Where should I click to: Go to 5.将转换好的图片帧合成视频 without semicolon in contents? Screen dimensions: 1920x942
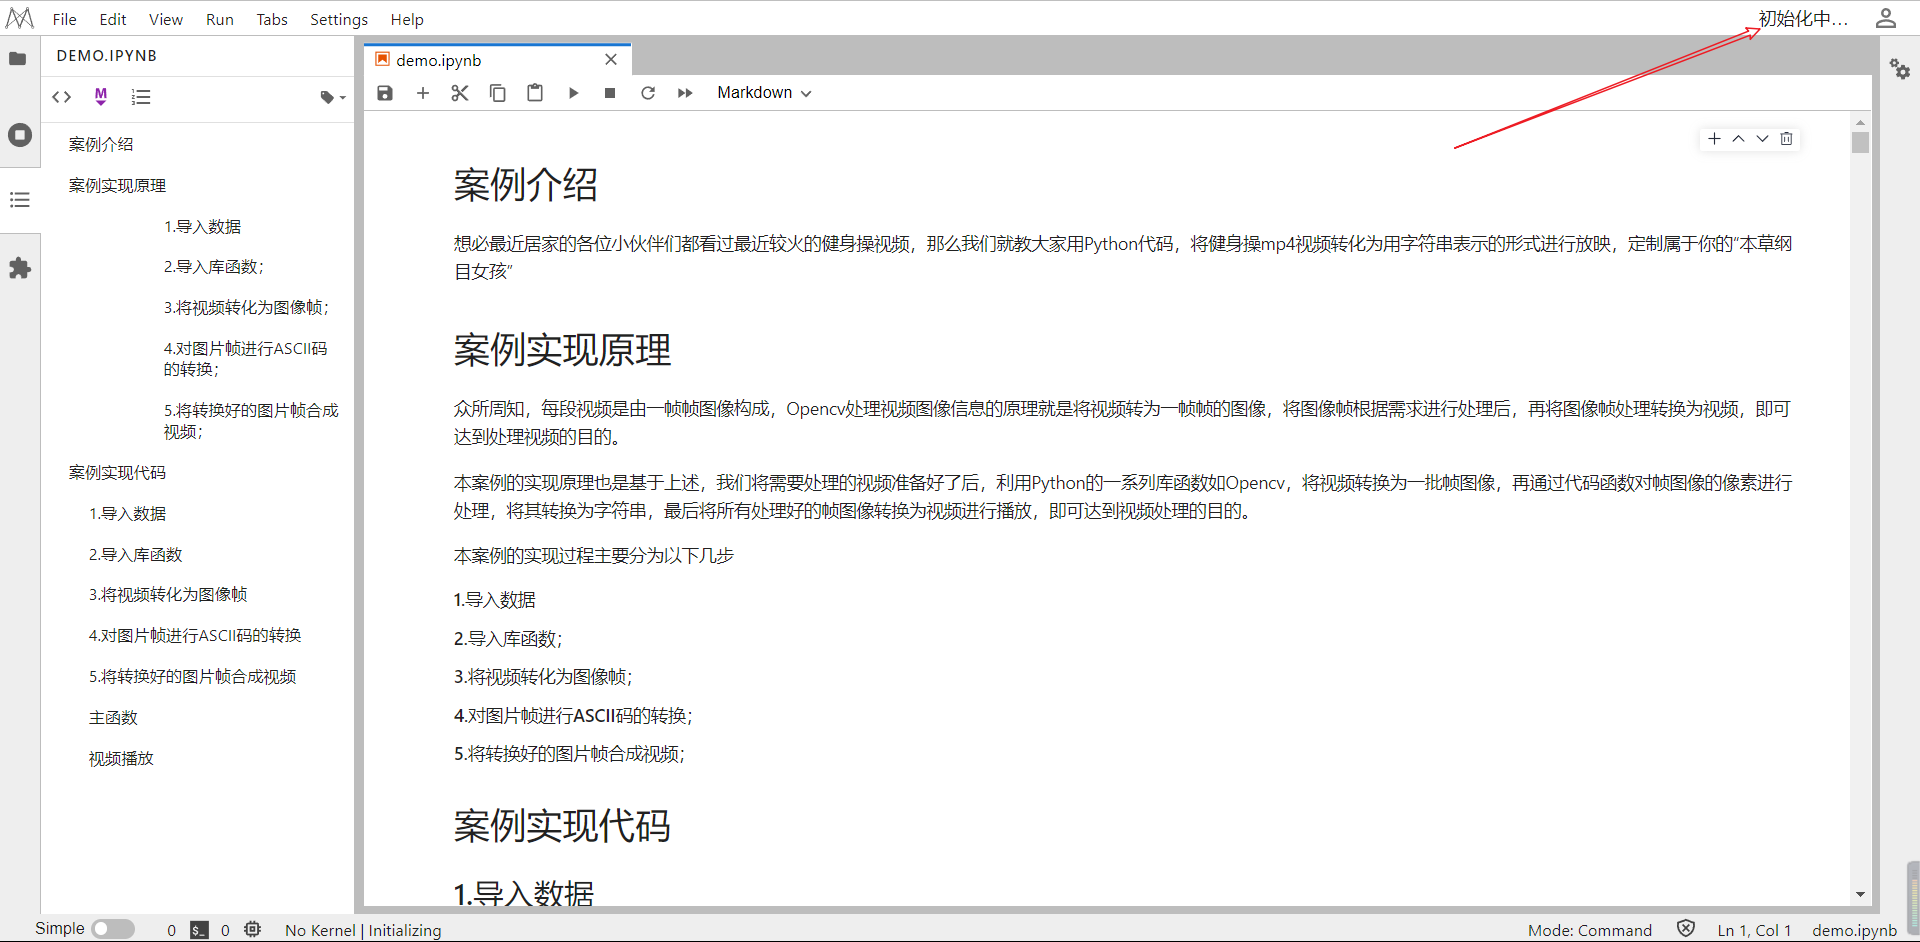[x=192, y=676]
